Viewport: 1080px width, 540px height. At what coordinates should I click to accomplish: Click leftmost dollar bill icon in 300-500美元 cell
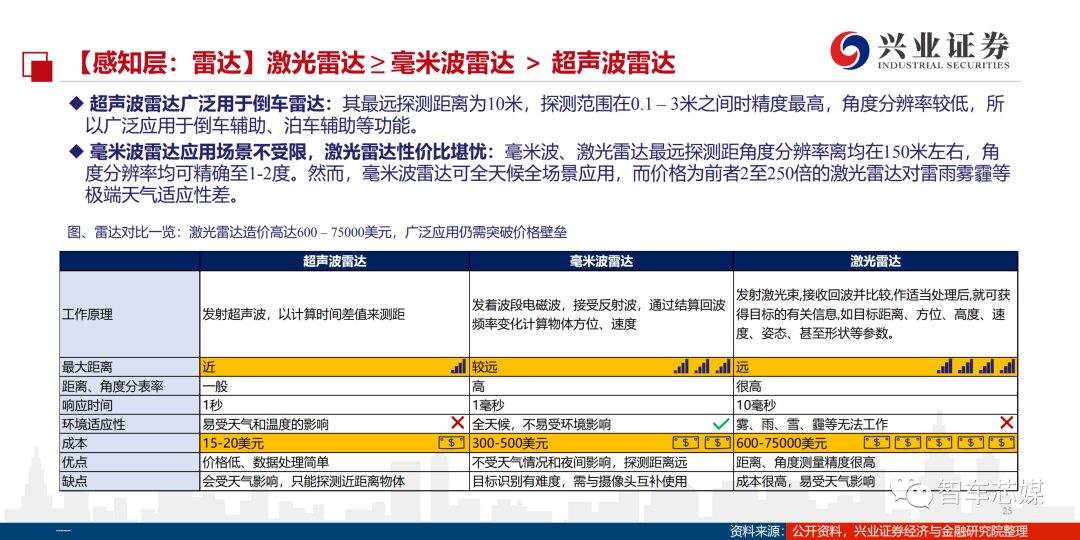pos(685,442)
